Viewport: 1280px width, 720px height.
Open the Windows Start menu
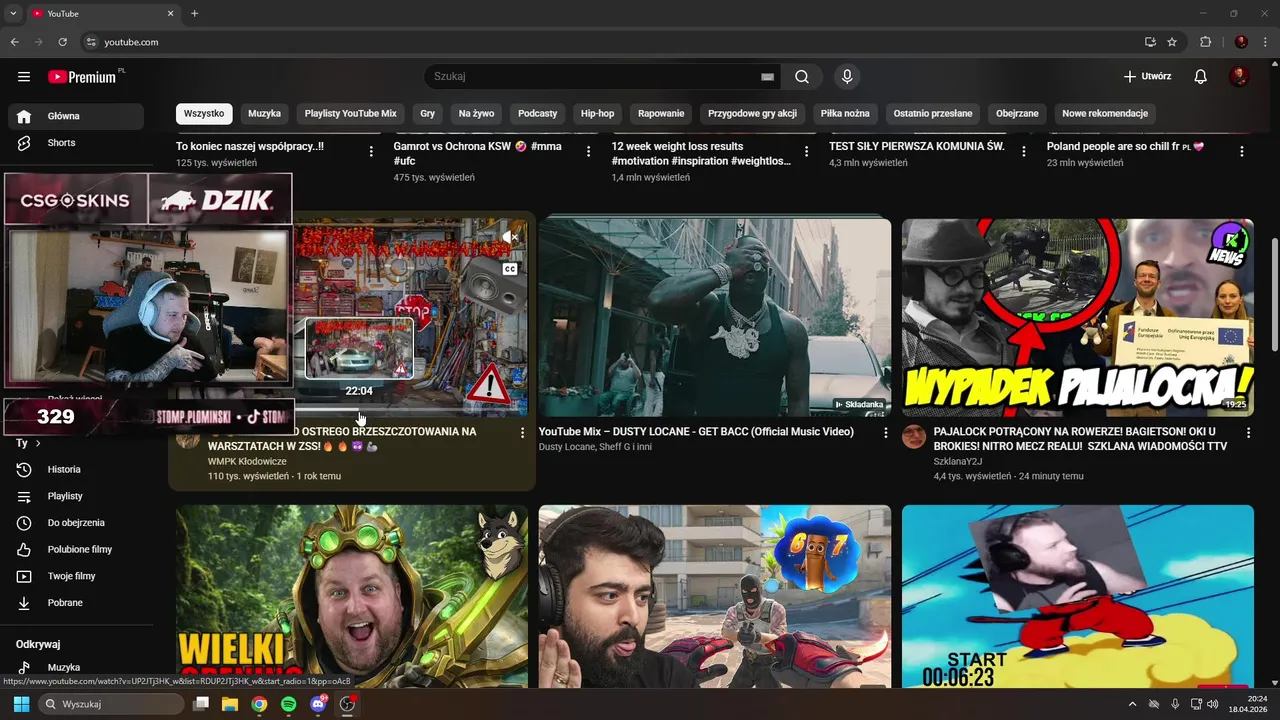tap(21, 704)
